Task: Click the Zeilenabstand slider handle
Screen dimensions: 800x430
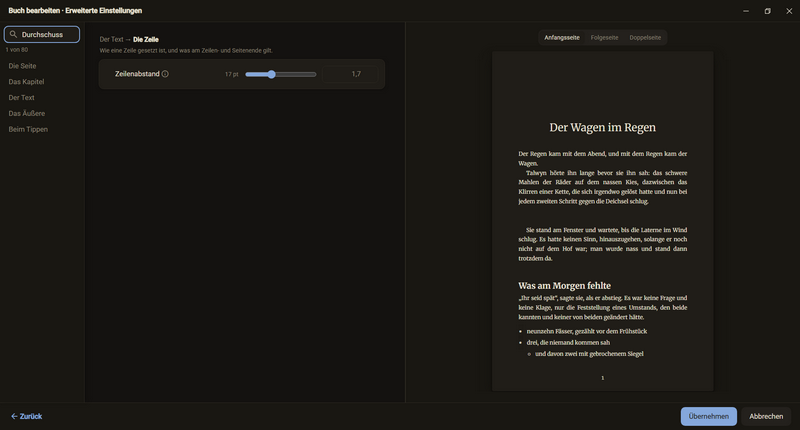Action: pyautogui.click(x=271, y=74)
